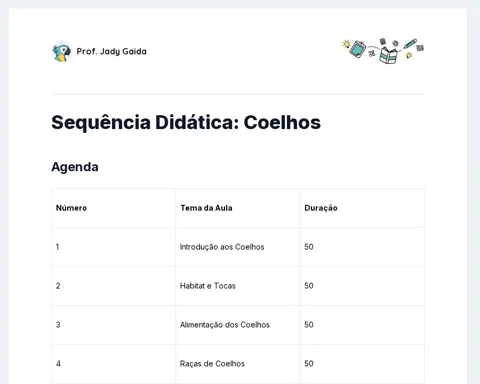This screenshot has width=480, height=384.
Task: Click lesson number 4 cell
Action: (113, 364)
